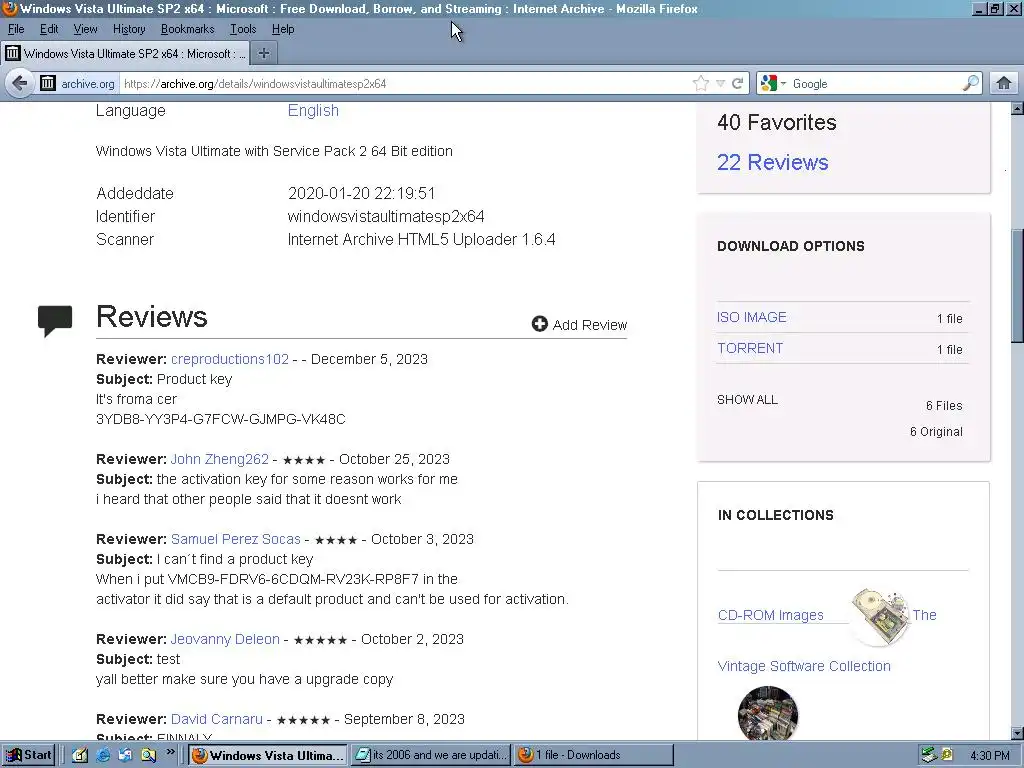The width and height of the screenshot is (1024, 768).
Task: Open the CD-ROM Images collection link
Action: click(x=771, y=615)
